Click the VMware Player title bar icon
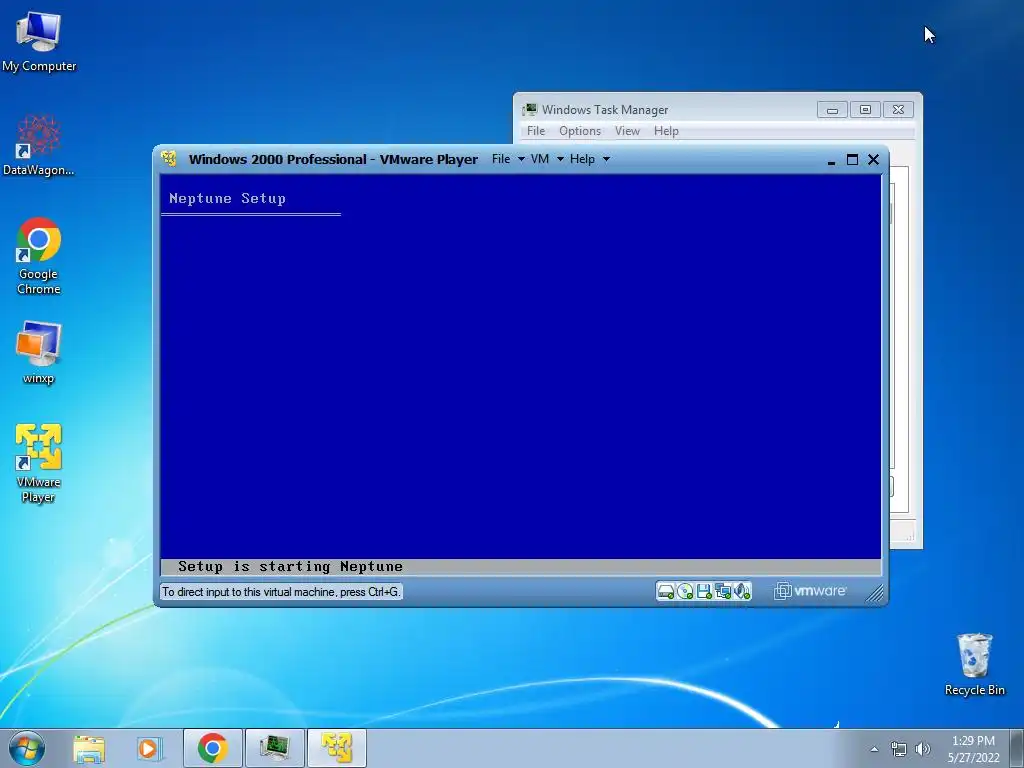 [x=169, y=159]
